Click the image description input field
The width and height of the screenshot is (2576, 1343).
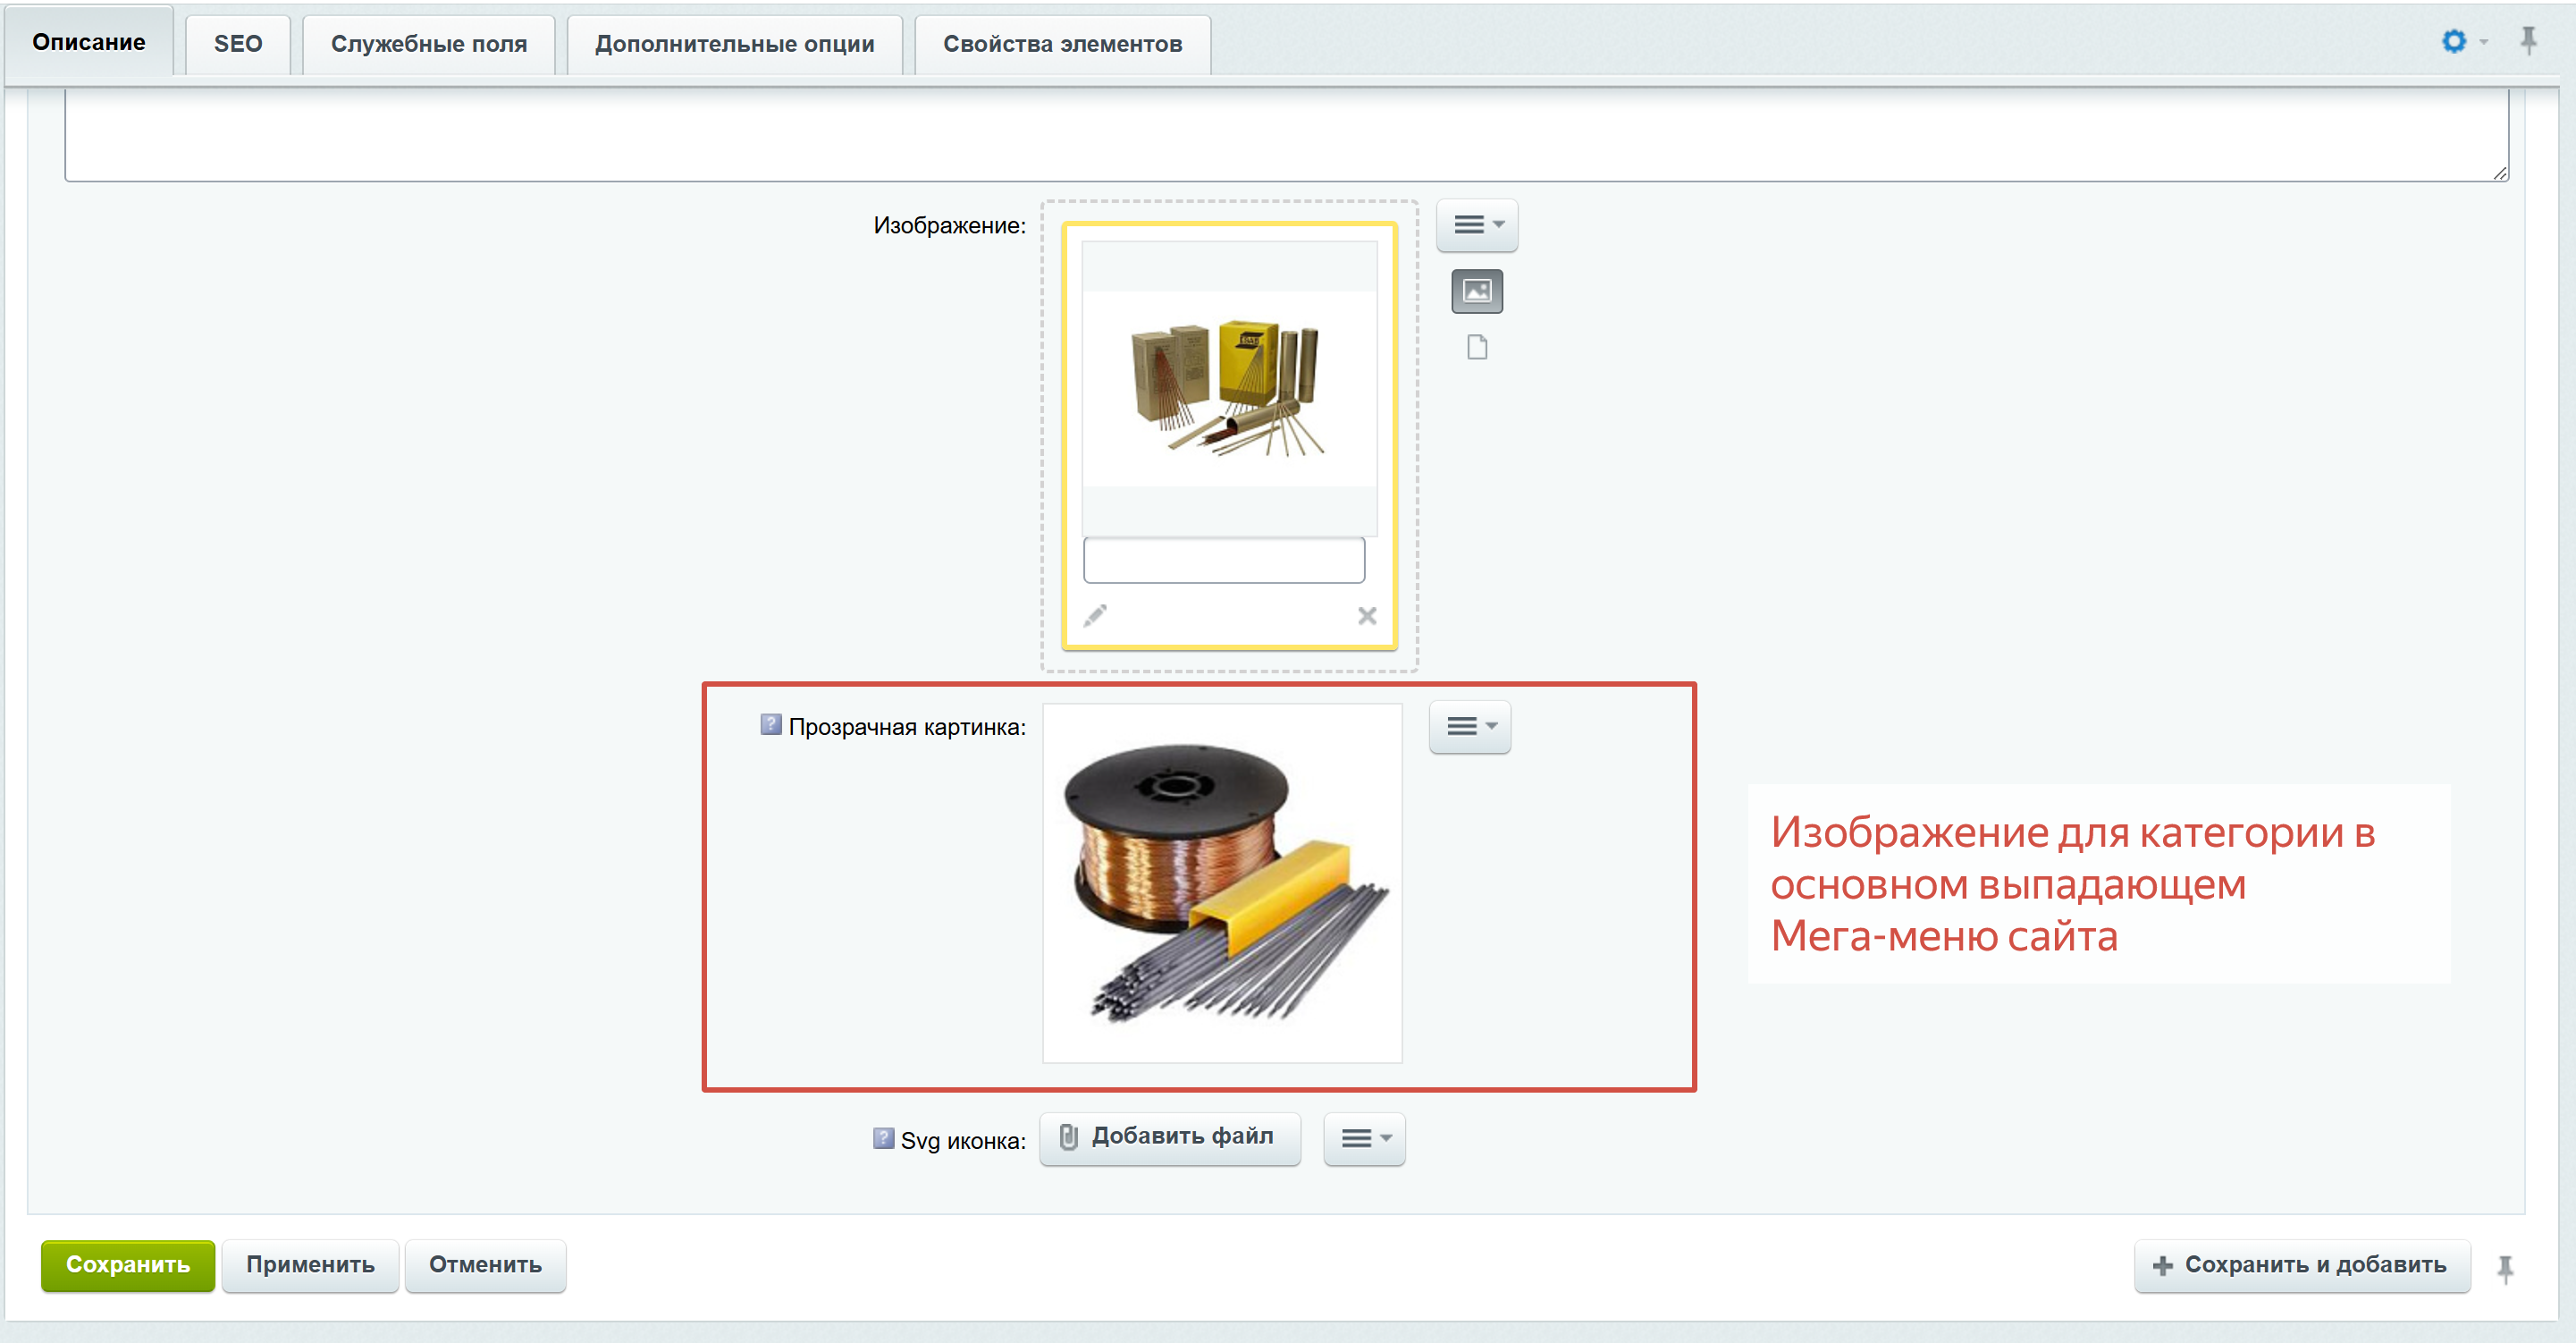pos(1223,561)
